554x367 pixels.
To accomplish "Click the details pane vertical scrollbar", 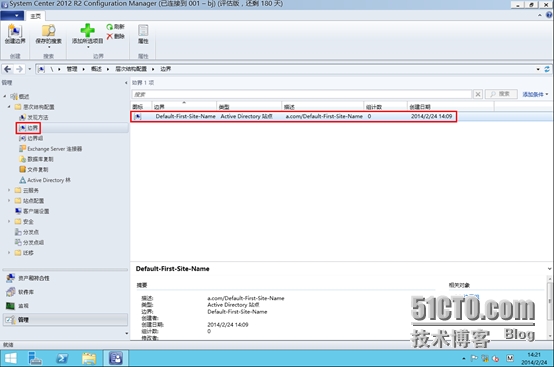I will [549, 307].
